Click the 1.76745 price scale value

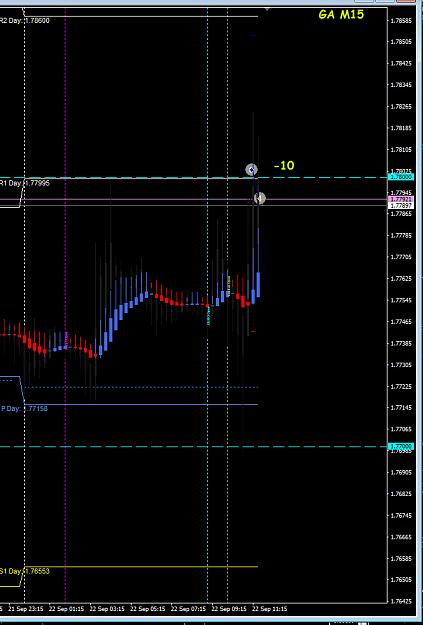[401, 515]
